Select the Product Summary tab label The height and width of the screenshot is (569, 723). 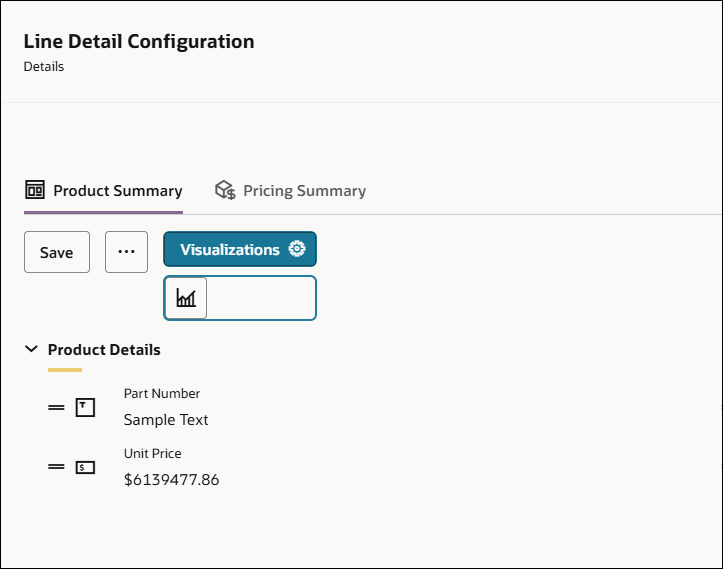pos(117,190)
